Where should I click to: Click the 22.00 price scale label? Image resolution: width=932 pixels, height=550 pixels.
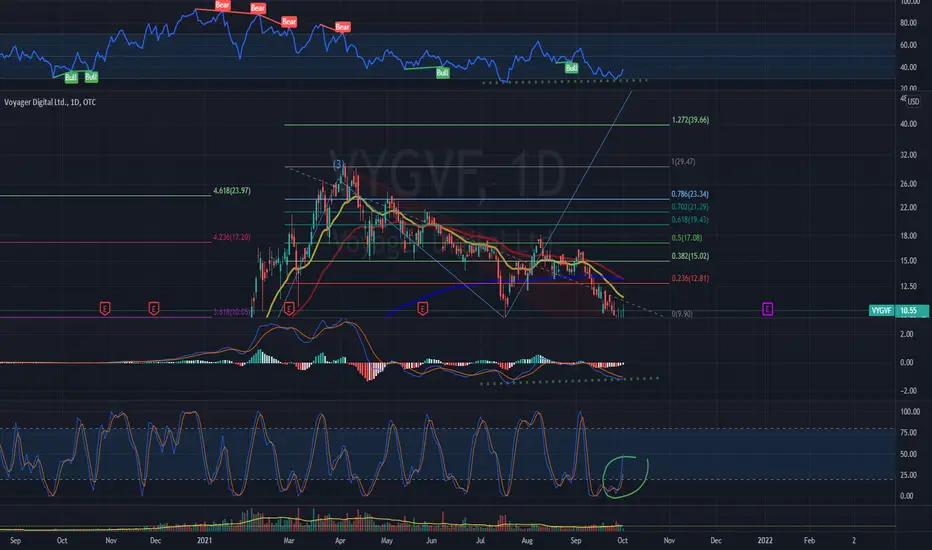pos(908,208)
